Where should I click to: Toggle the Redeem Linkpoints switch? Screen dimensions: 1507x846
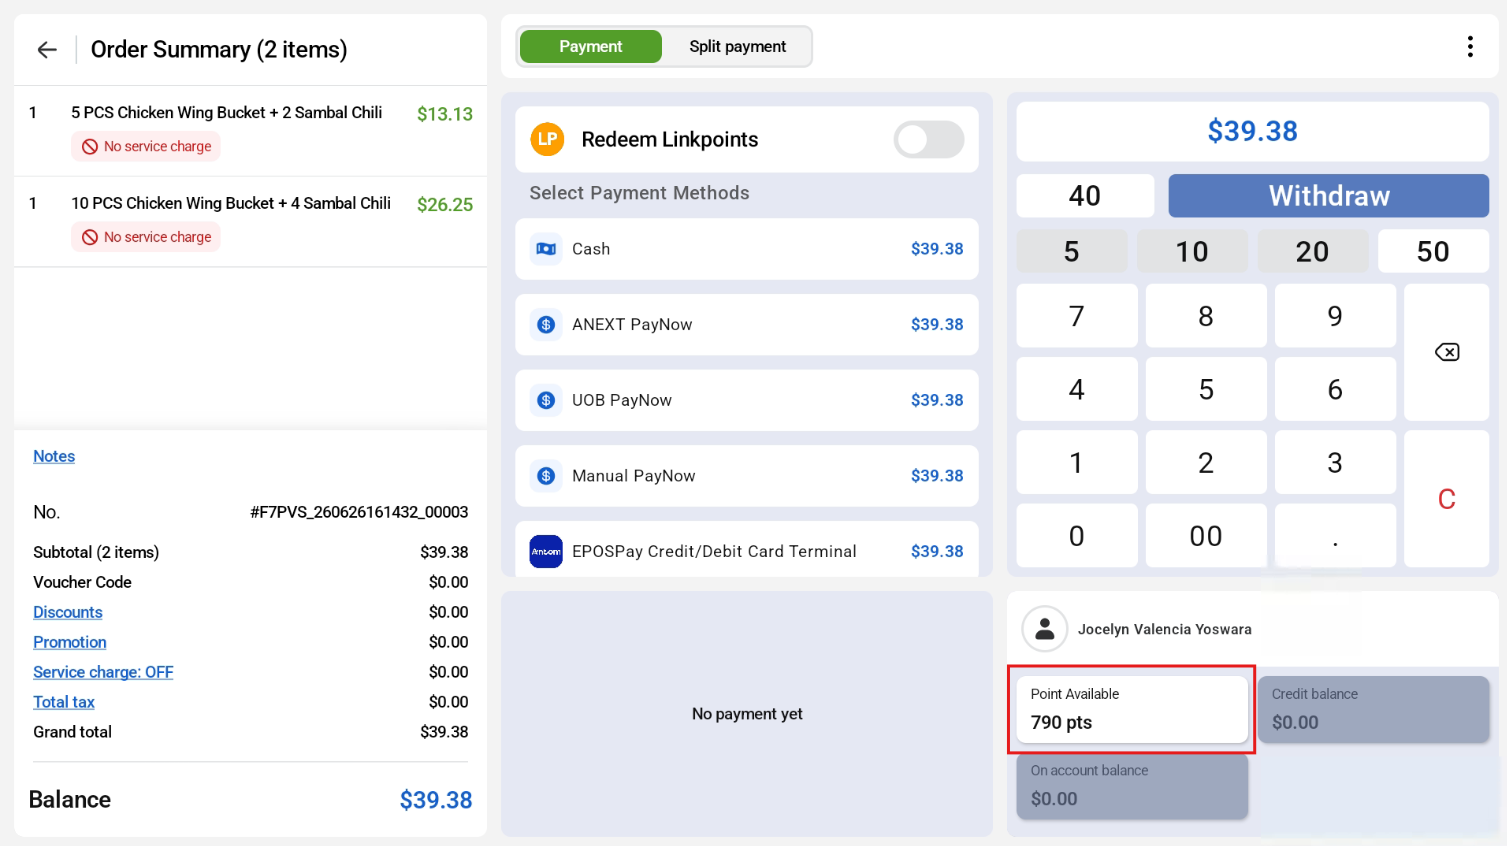pos(929,140)
